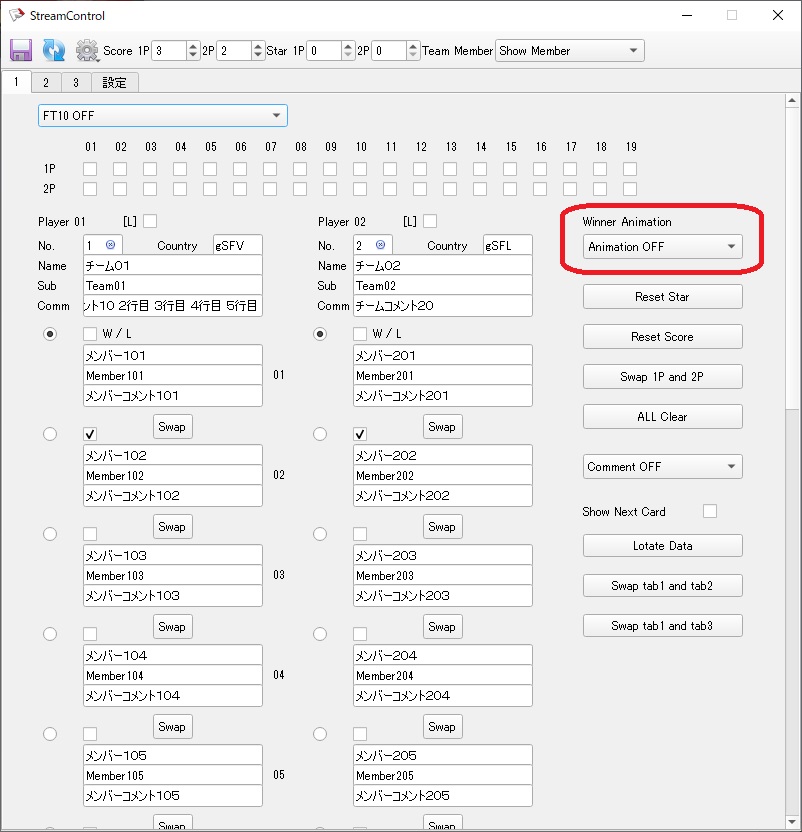Decrease Star 2P with down arrow
Viewport: 802px width, 832px height.
tap(412, 56)
